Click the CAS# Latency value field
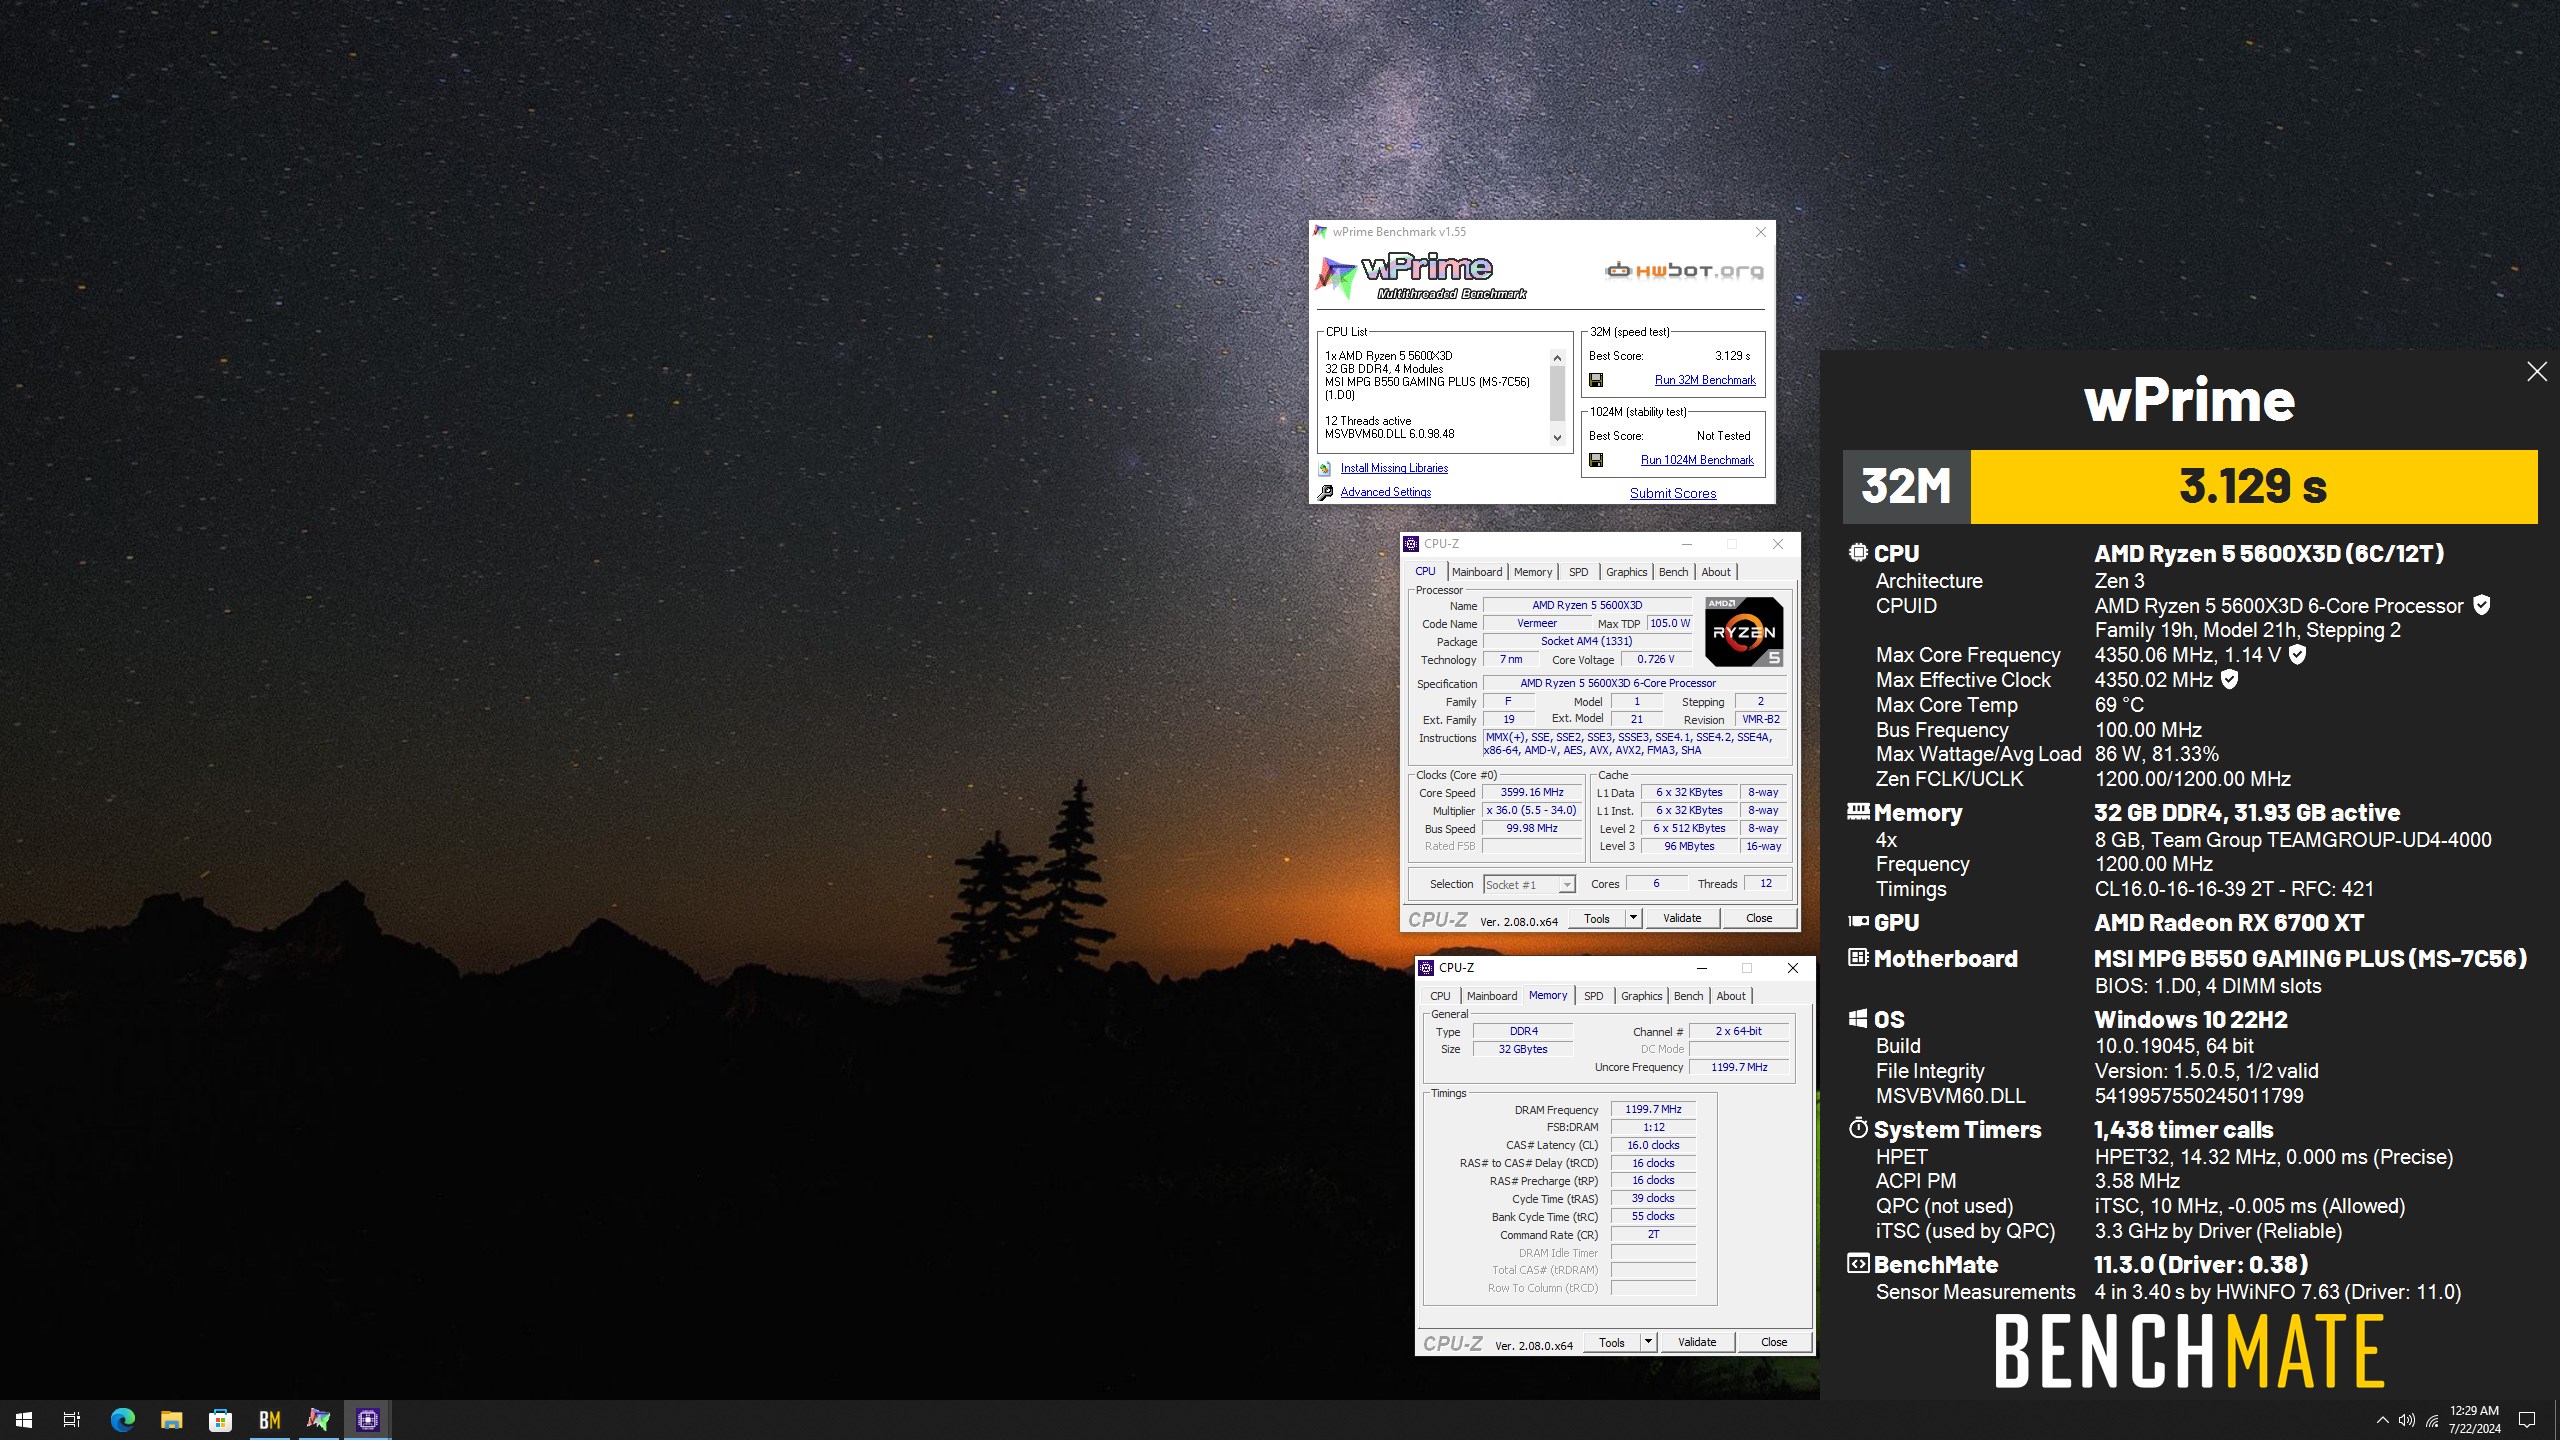This screenshot has width=2560, height=1440. point(1653,1145)
